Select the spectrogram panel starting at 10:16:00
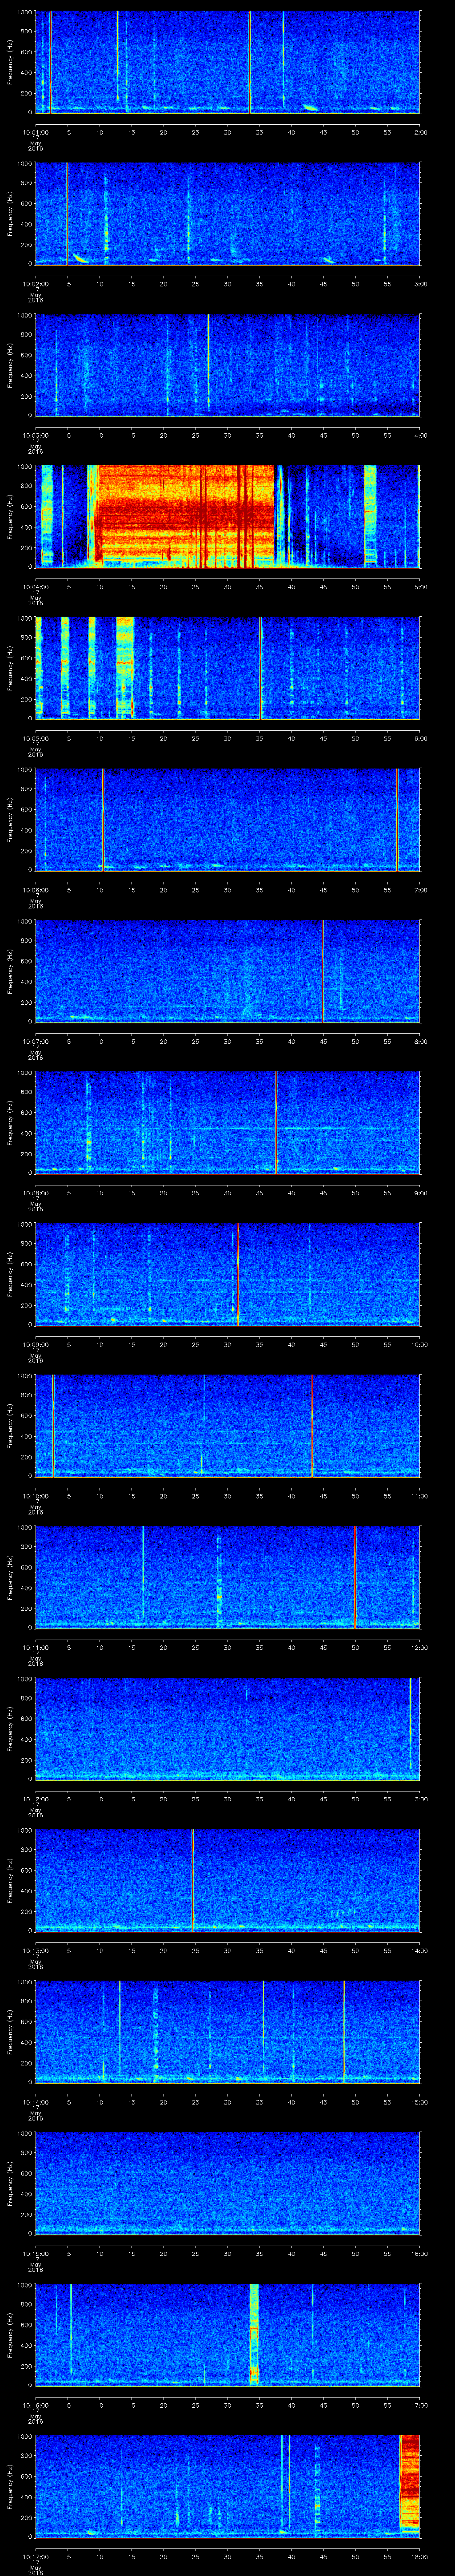This screenshot has height=2576, width=455. [x=228, y=2334]
